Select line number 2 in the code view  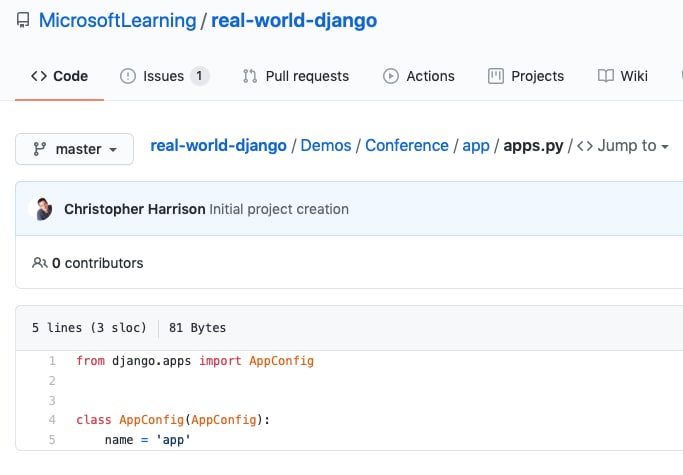pos(52,381)
